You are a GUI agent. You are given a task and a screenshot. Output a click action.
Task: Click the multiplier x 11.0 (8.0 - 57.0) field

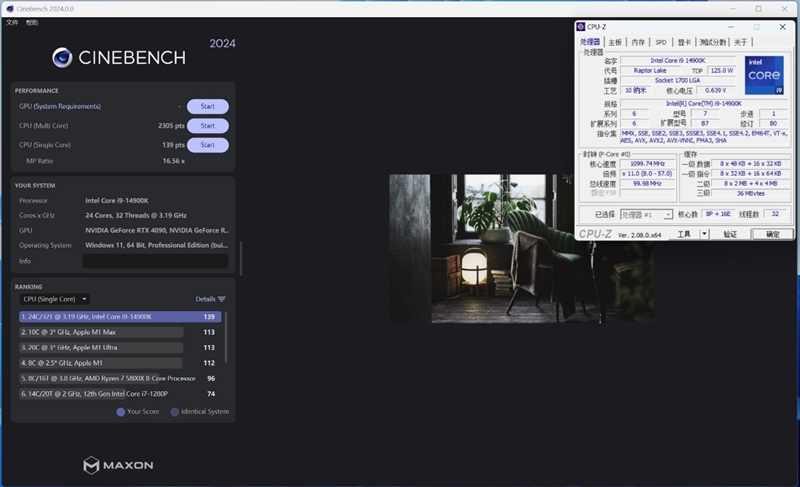(647, 174)
